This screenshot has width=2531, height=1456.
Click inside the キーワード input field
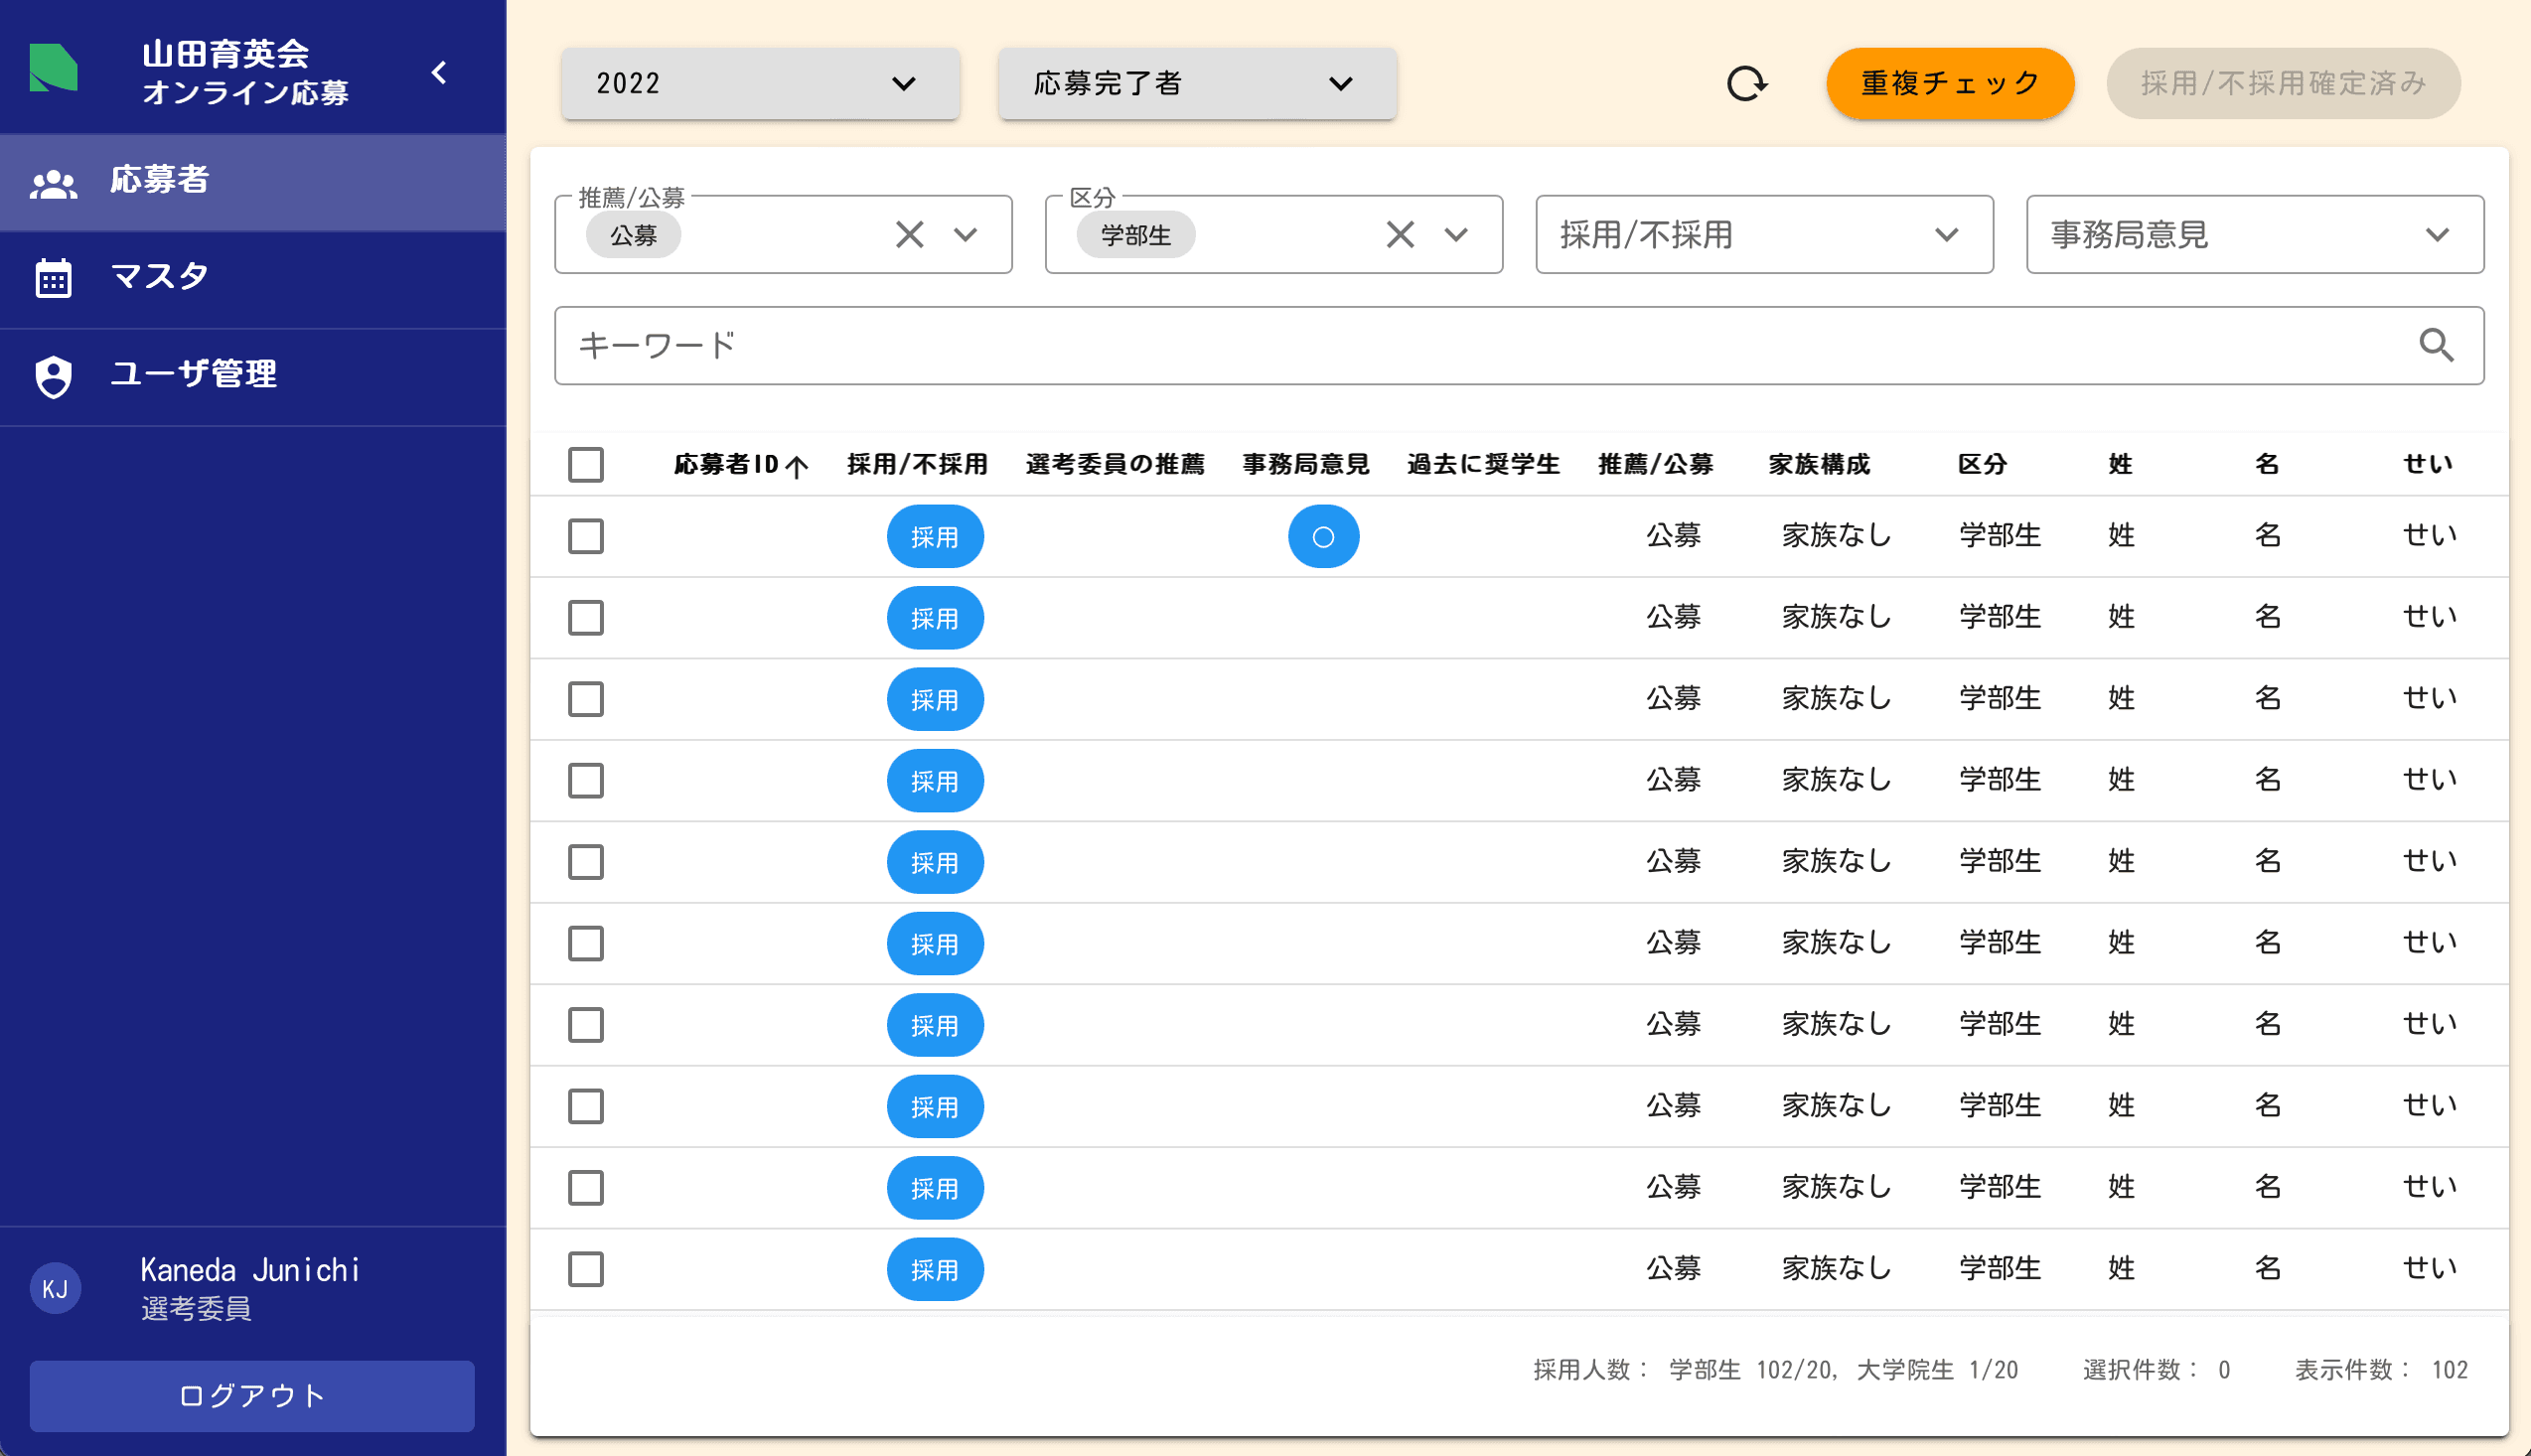[1200, 345]
